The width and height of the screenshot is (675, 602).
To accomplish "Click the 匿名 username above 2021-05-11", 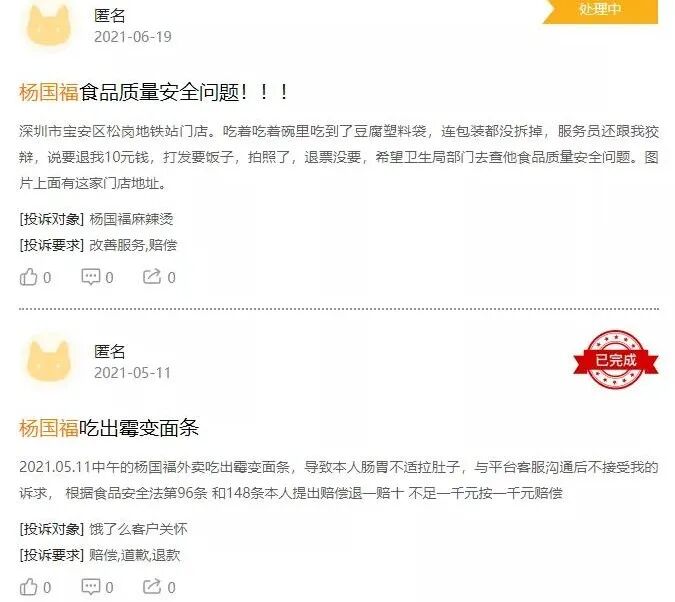I will [x=110, y=351].
